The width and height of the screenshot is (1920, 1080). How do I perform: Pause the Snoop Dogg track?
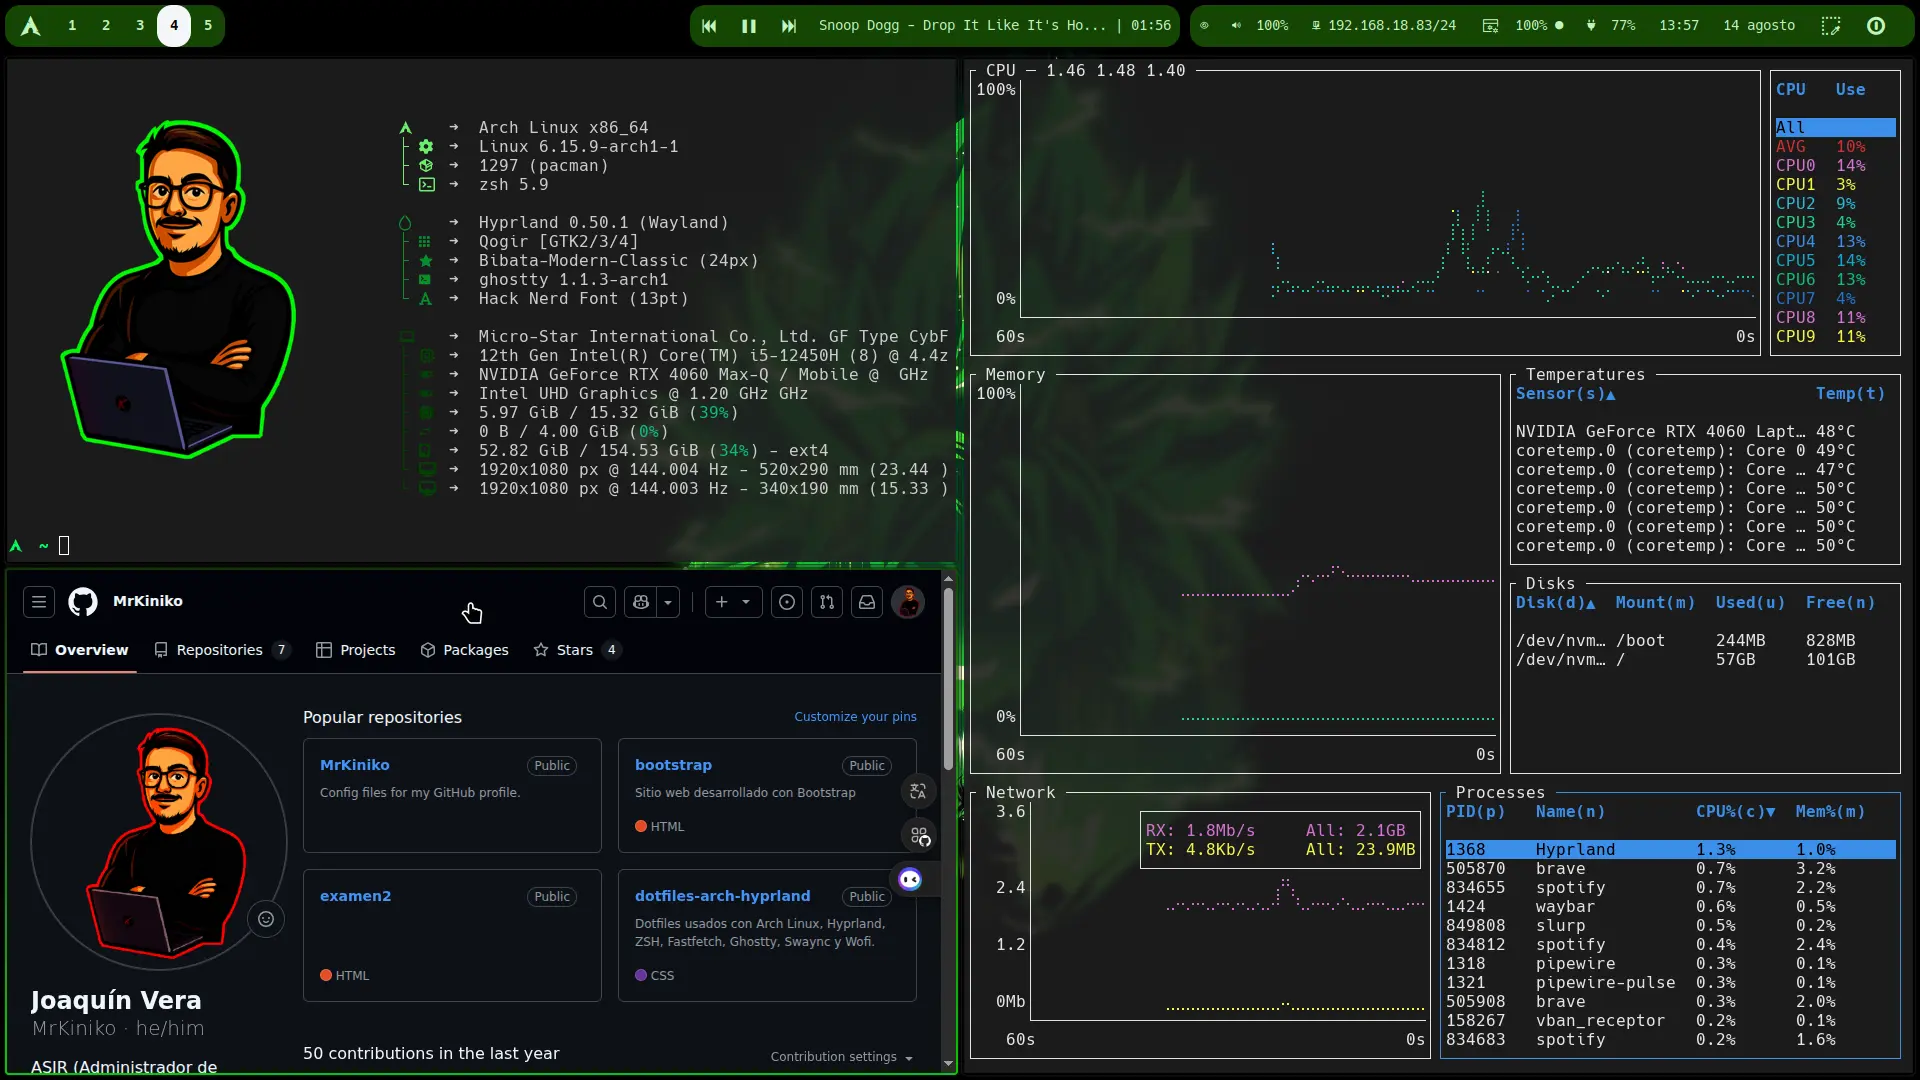(748, 26)
